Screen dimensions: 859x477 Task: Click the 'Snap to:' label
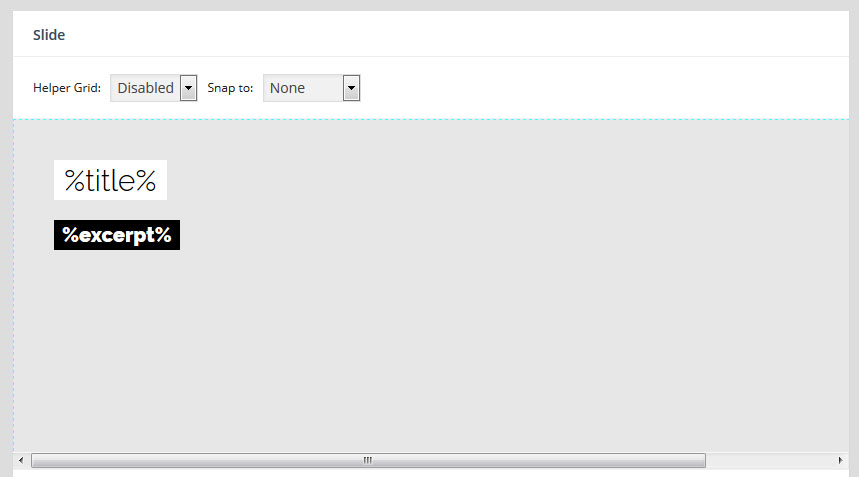pyautogui.click(x=230, y=88)
